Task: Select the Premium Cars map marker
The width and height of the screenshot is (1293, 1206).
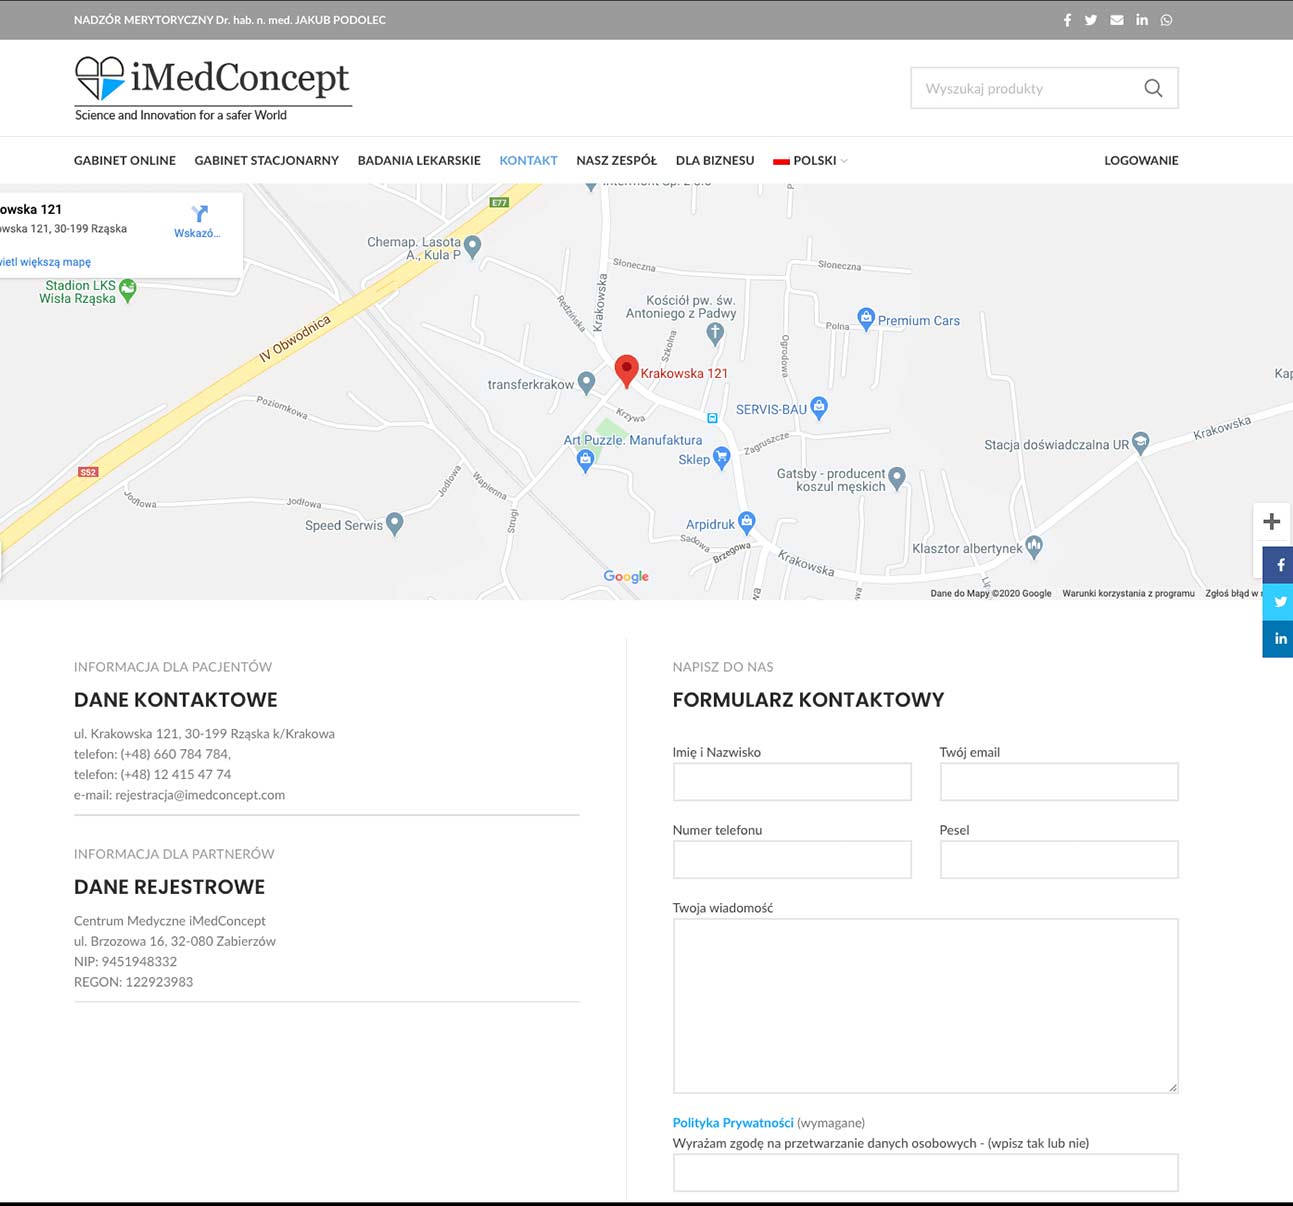Action: (866, 319)
